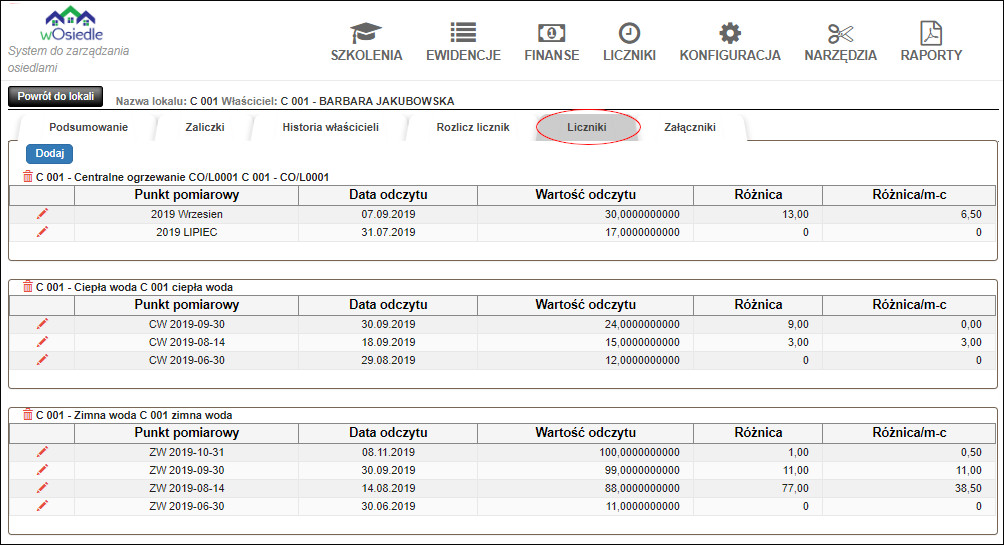This screenshot has height=545, width=1004.
Task: Edit the ZW 2019-10-31 reading row
Action: coord(42,452)
